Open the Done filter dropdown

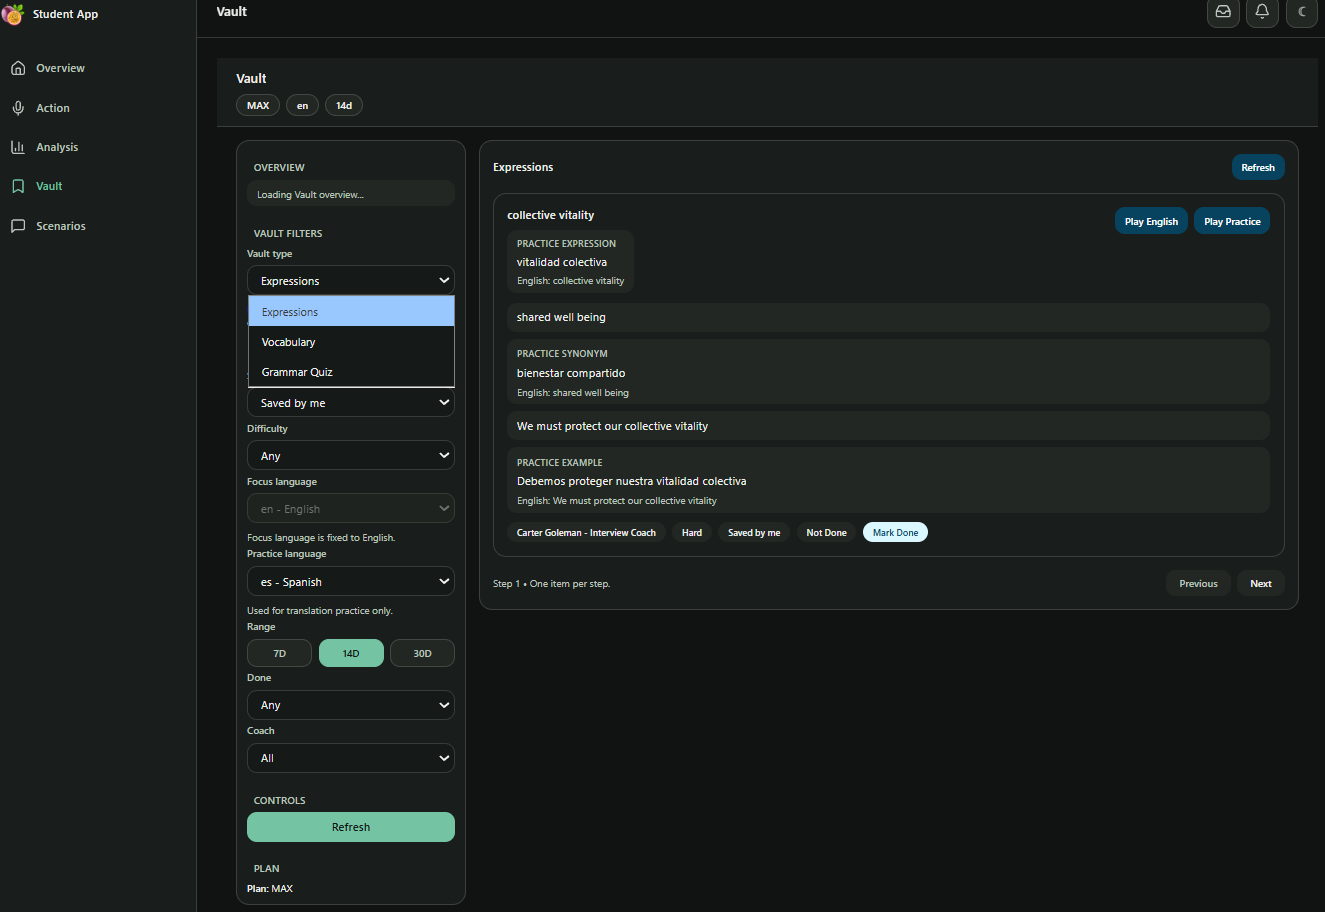click(351, 705)
